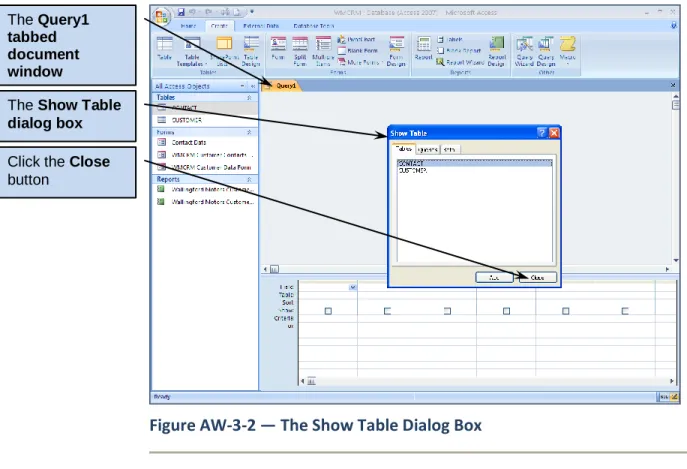The image size is (687, 469).
Task: Click left arrow of design grid scrollbar
Action: [x=302, y=381]
